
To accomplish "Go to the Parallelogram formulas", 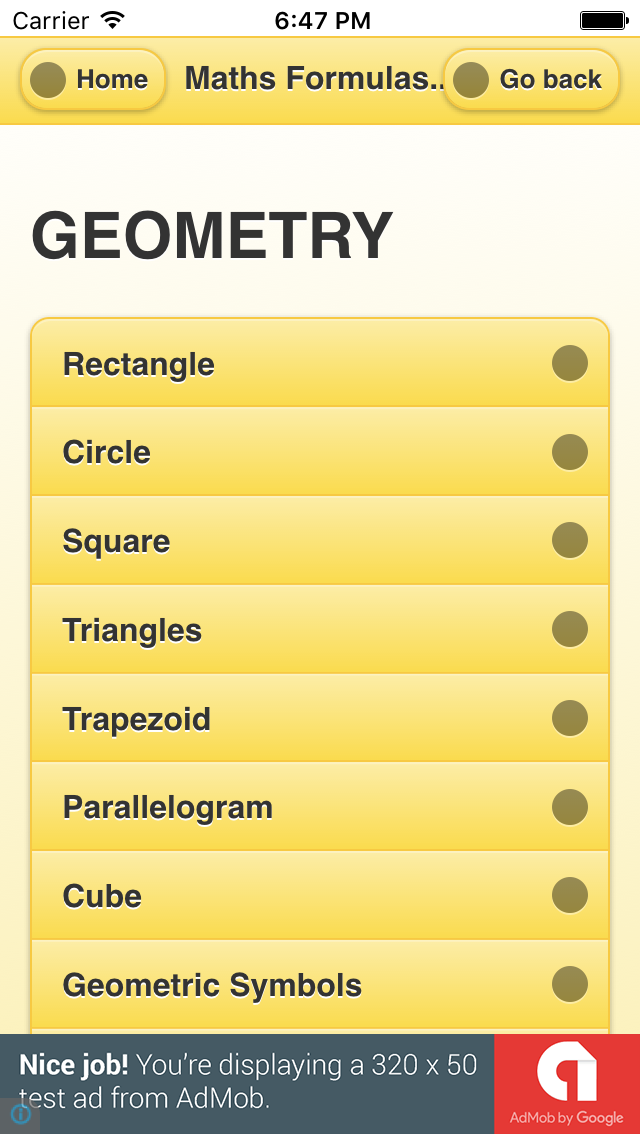I will [x=168, y=807].
